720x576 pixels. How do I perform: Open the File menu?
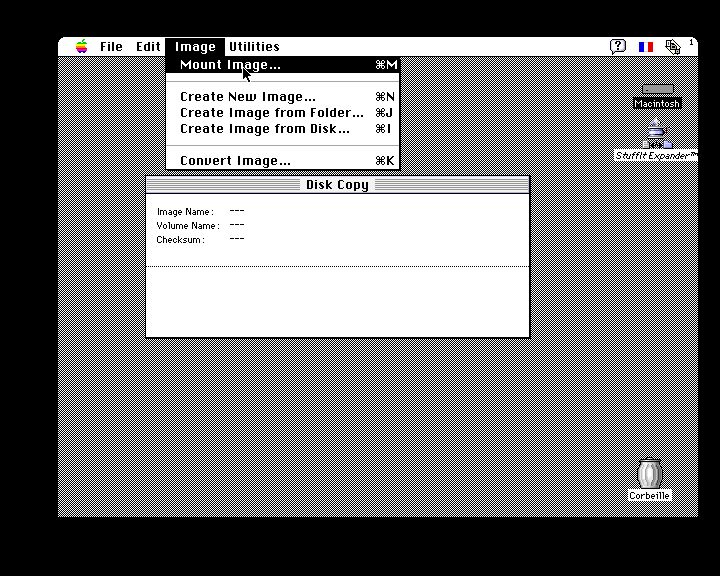click(111, 47)
